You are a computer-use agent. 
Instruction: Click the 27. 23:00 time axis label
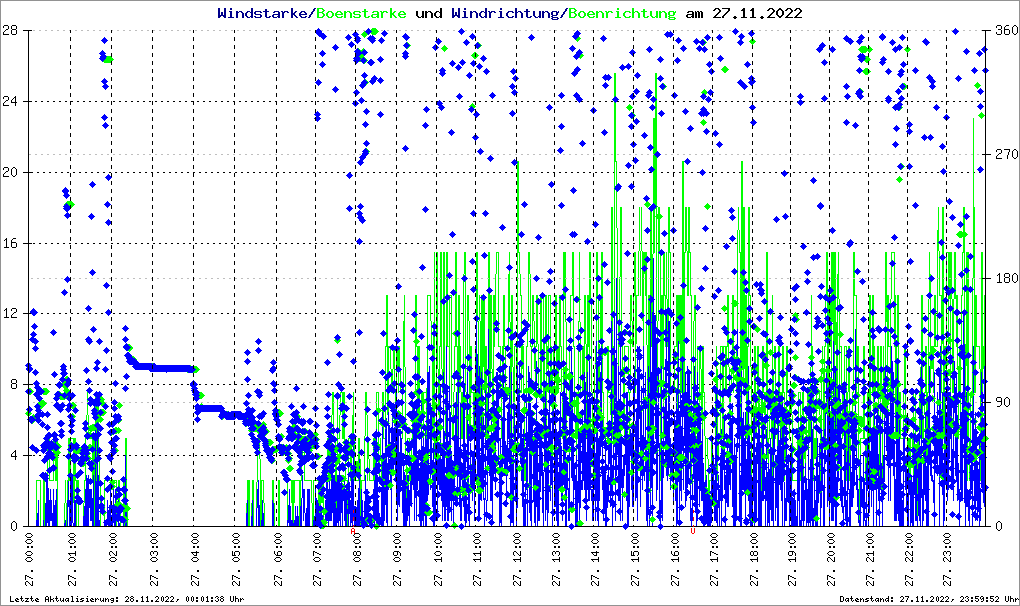click(946, 560)
